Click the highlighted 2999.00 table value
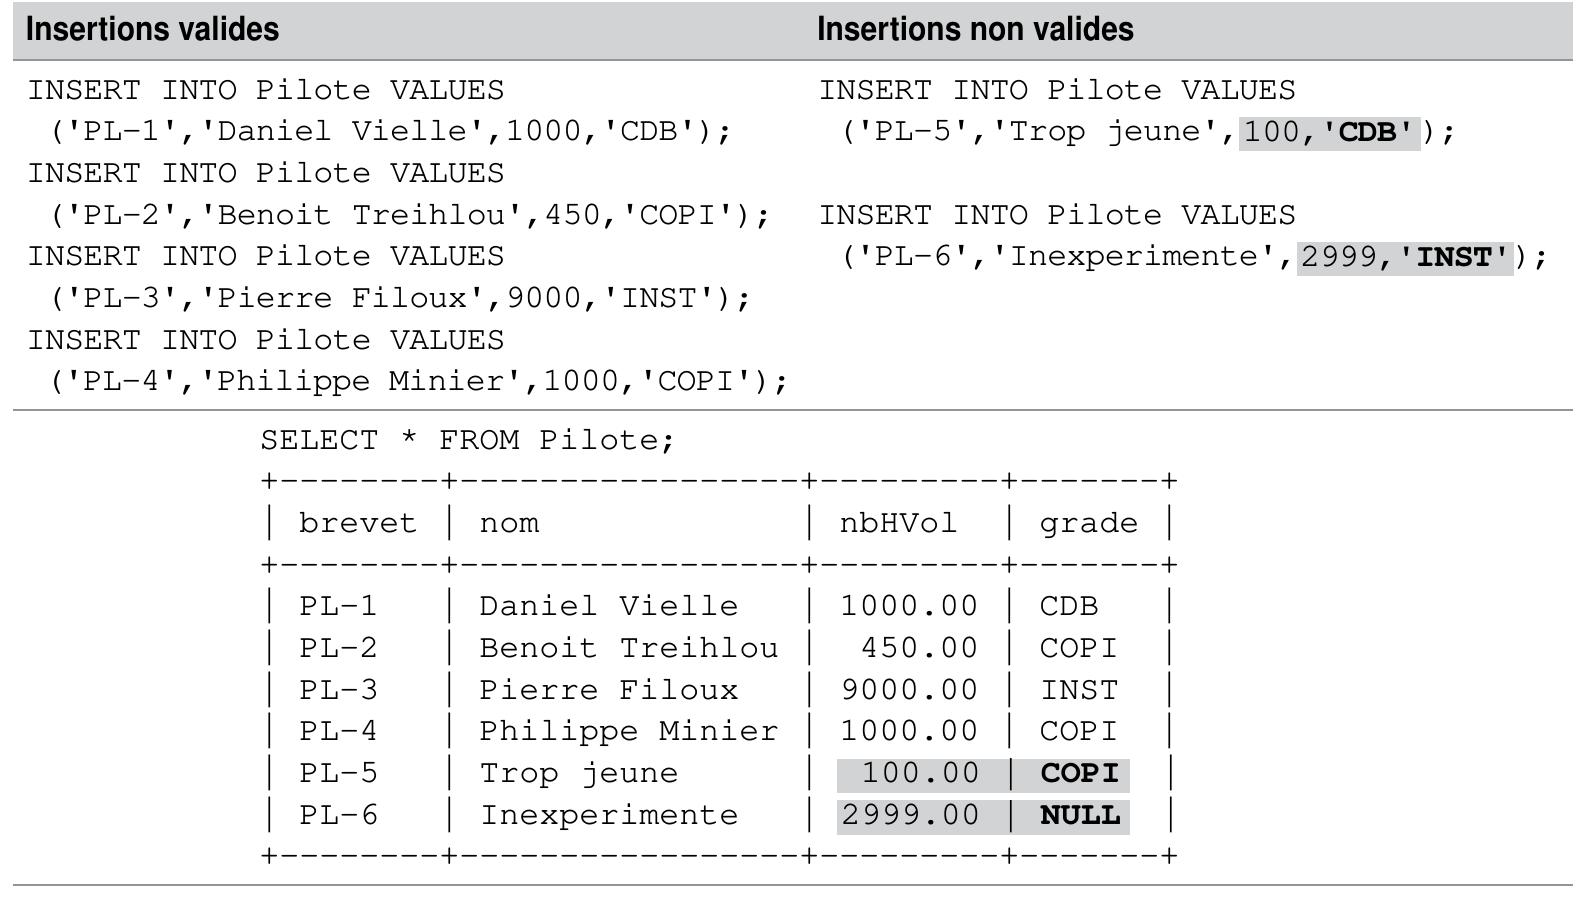 pyautogui.click(x=909, y=815)
